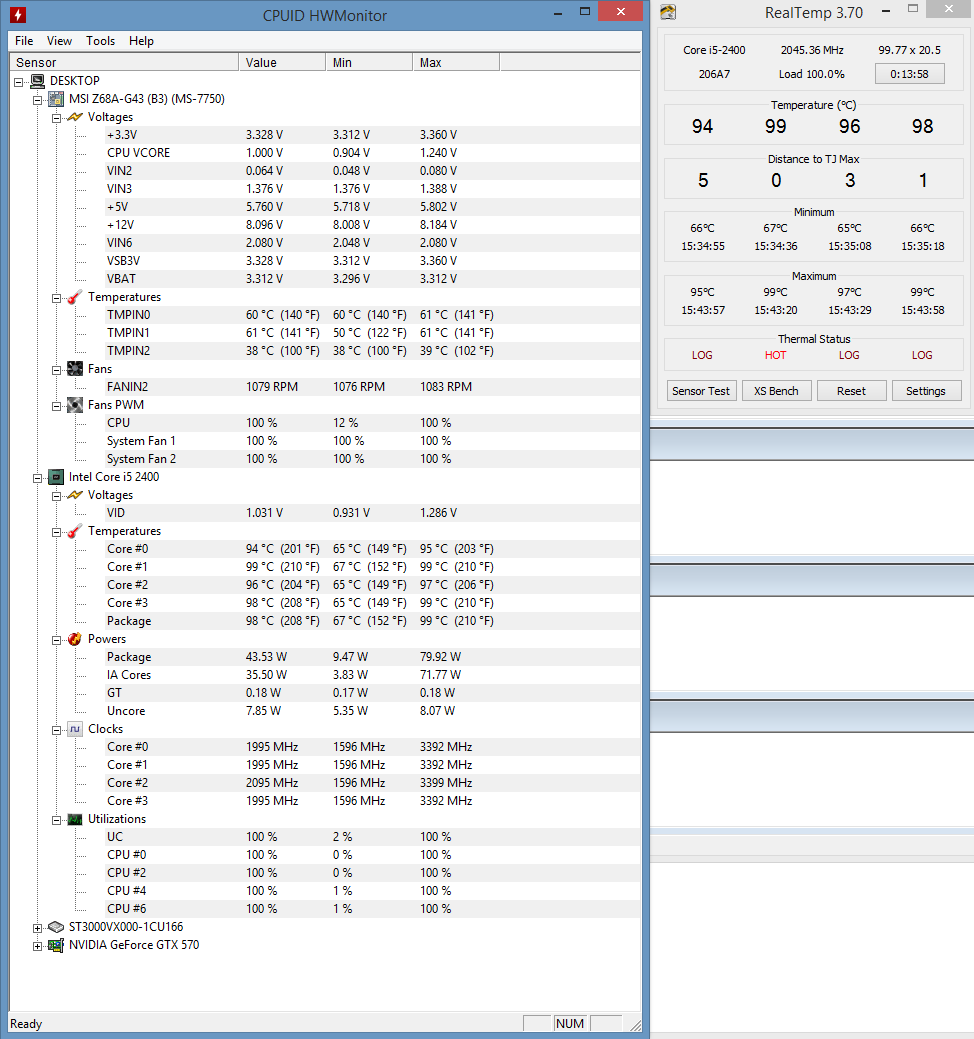Expand the ST3000VX000-1CU166 drive node
Viewport: 974px width, 1039px height.
pos(38,928)
